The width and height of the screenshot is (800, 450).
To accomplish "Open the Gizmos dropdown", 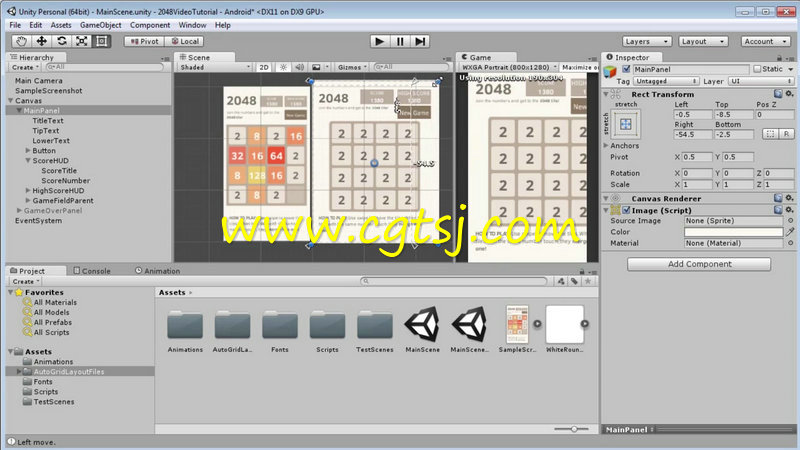I will click(x=352, y=67).
